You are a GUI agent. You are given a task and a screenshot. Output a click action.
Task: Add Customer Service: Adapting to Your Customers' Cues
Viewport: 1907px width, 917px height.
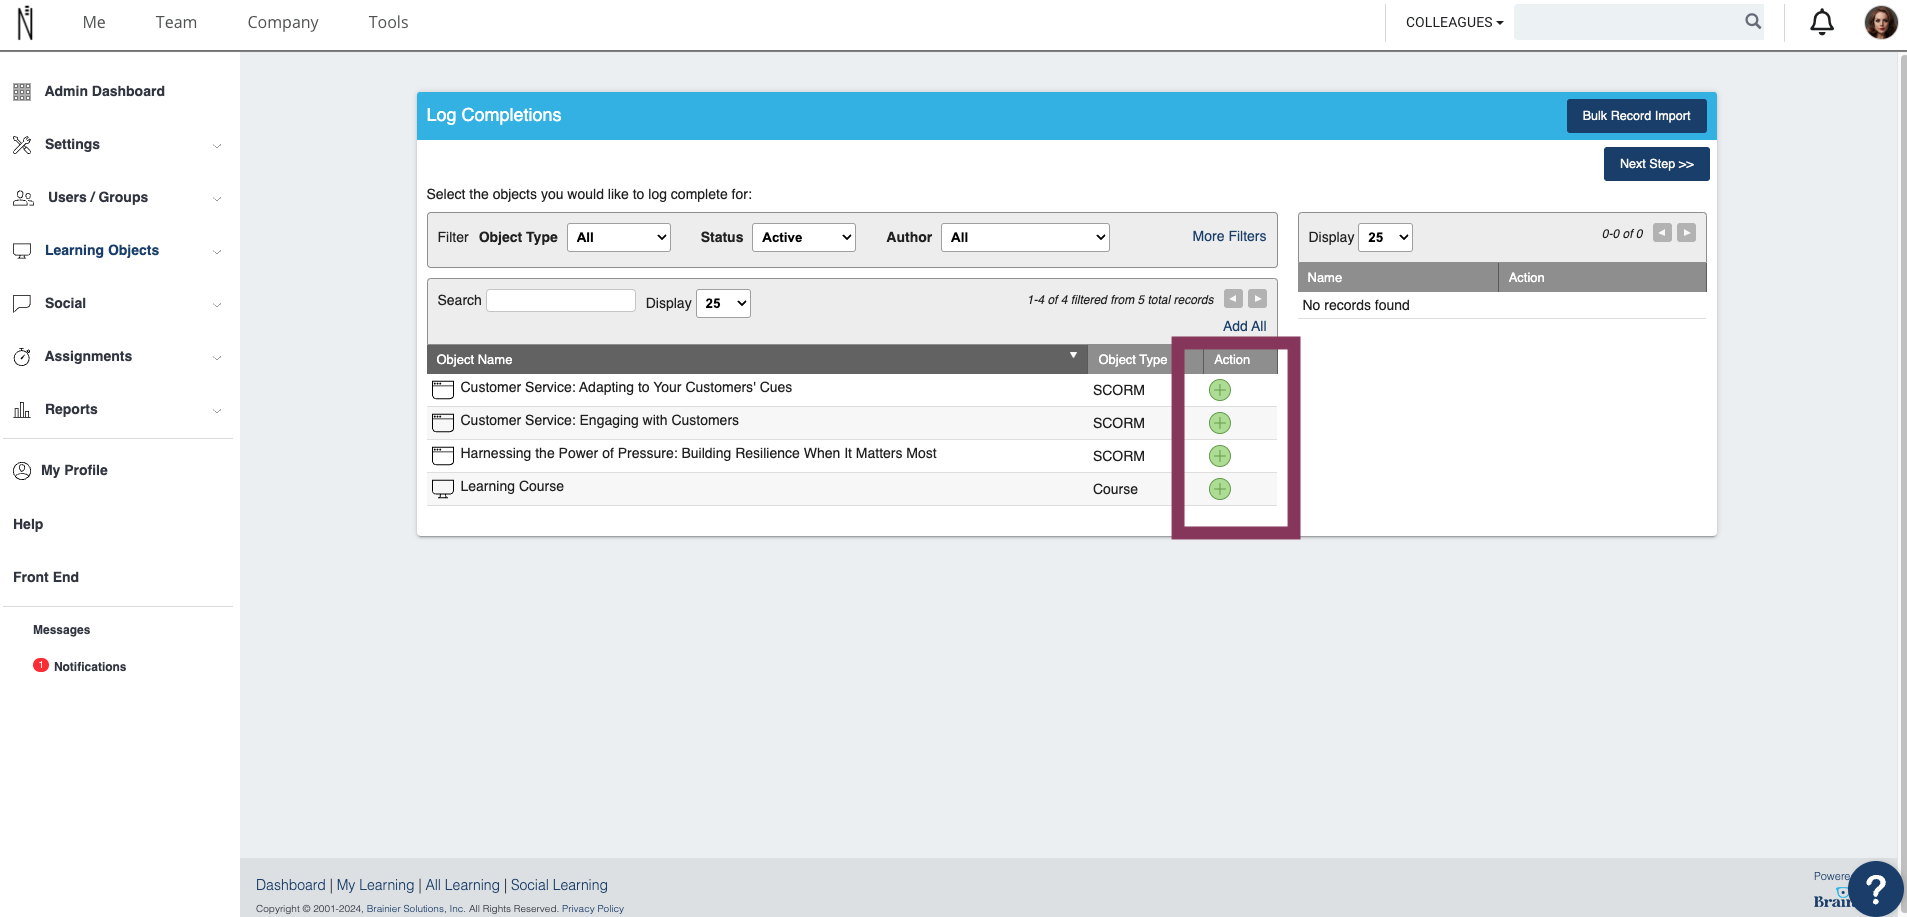(1219, 390)
